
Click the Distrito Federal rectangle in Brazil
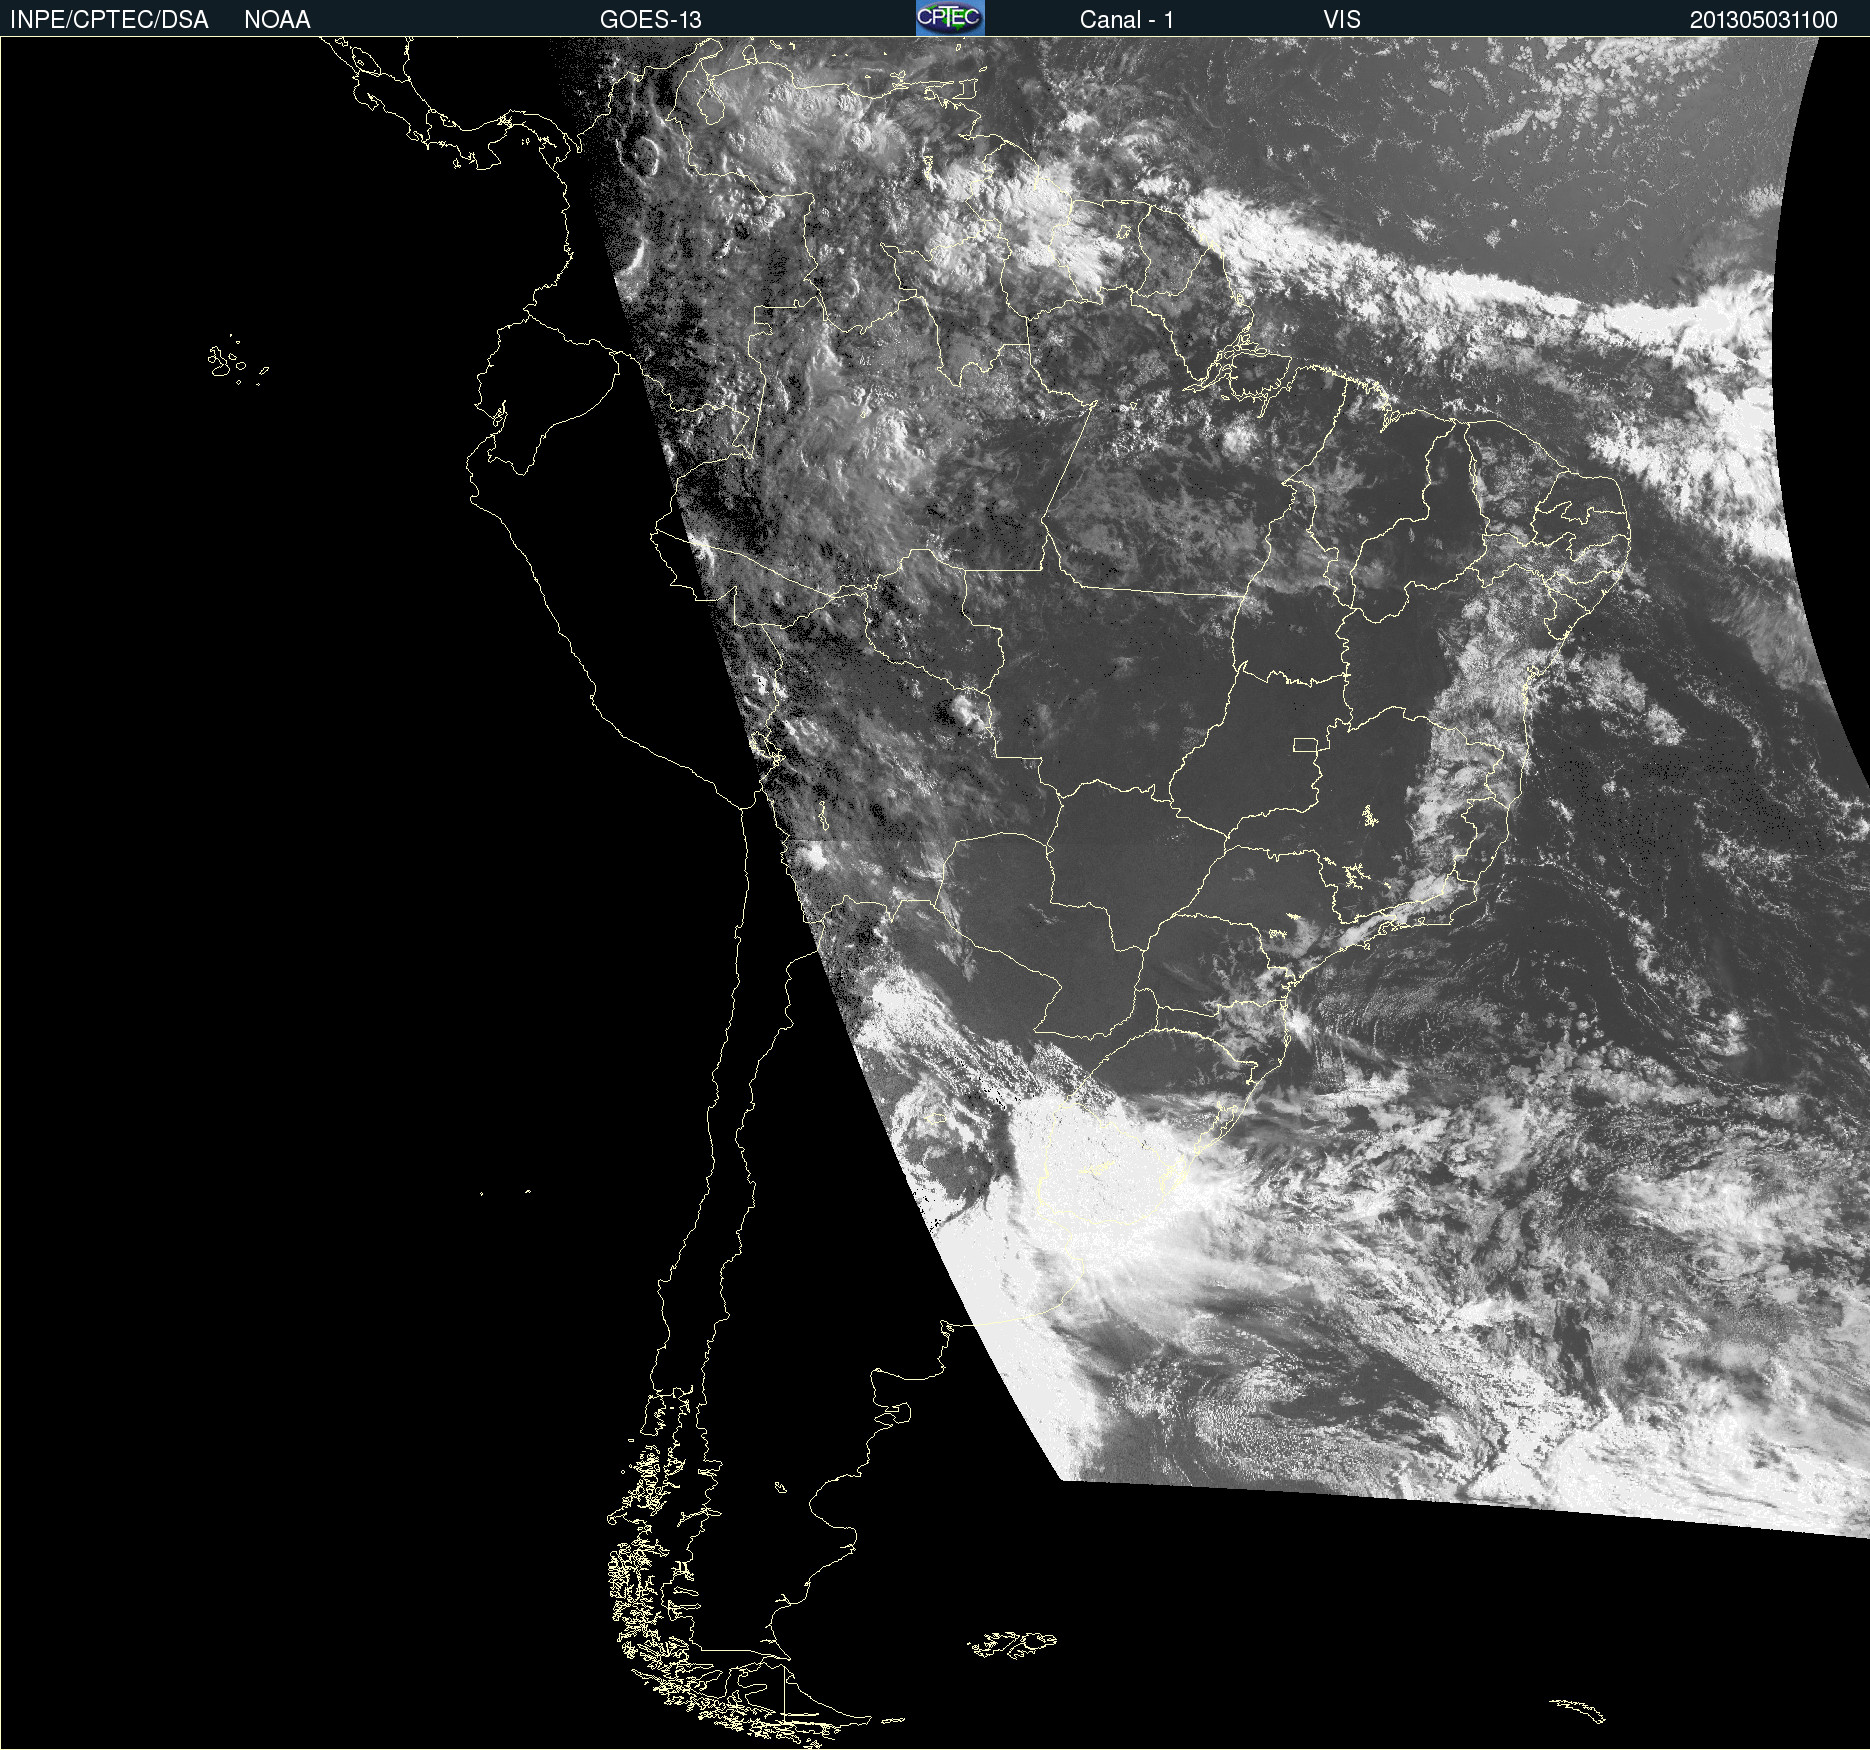tap(1304, 744)
